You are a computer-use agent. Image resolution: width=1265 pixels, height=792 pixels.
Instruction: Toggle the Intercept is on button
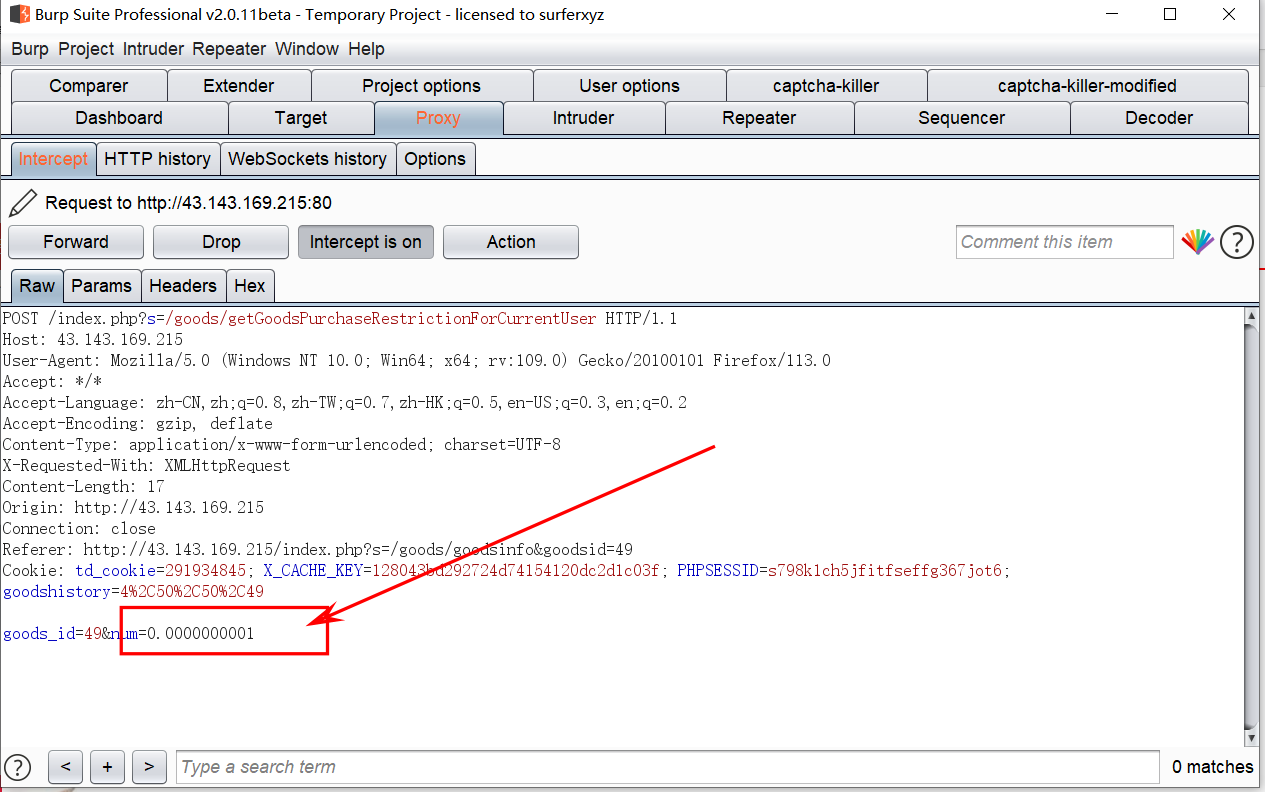tap(366, 242)
